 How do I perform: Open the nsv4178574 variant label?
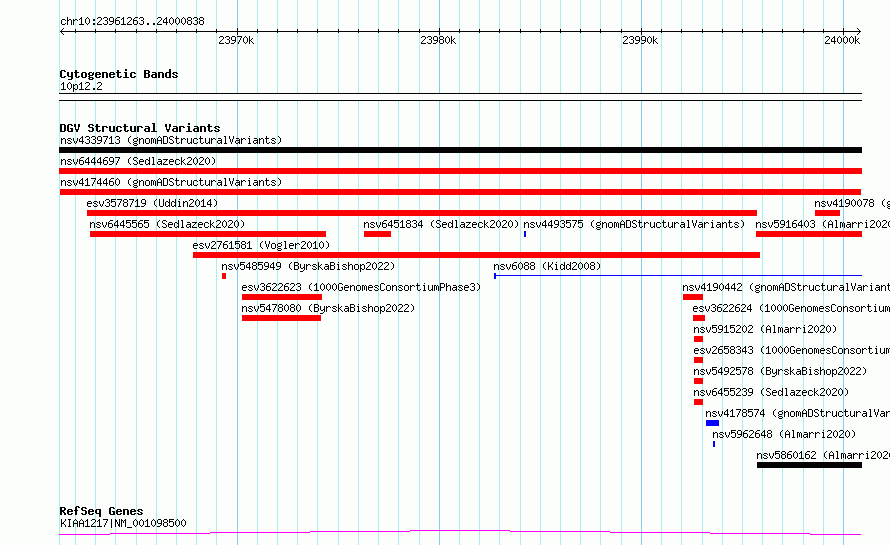[797, 413]
